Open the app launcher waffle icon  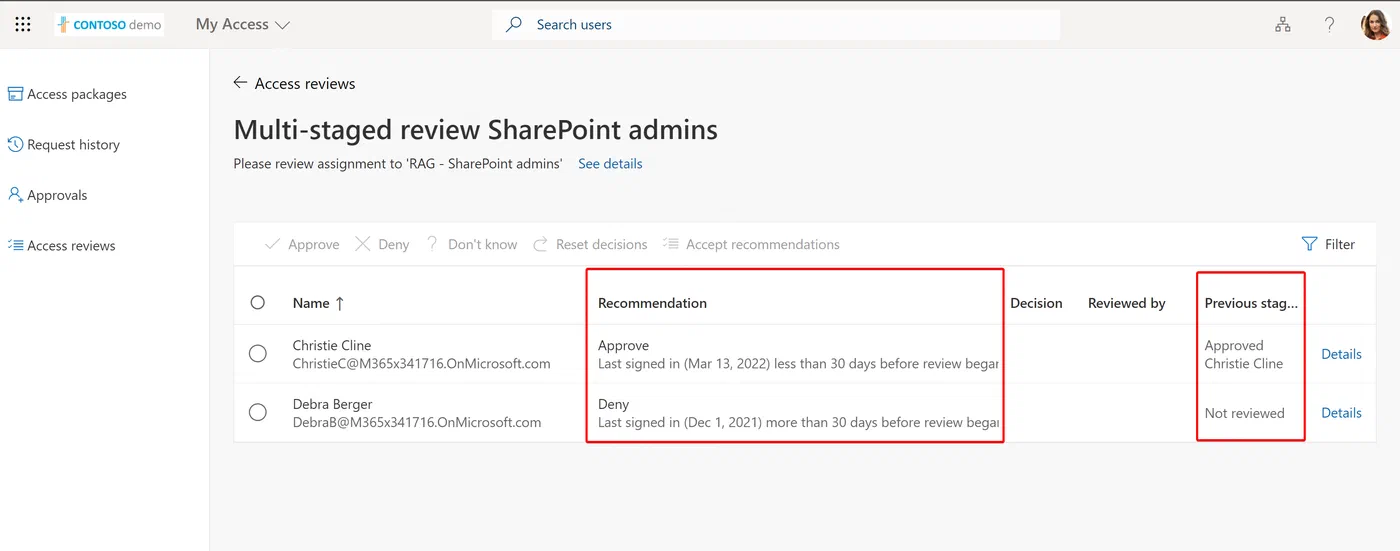coord(23,24)
